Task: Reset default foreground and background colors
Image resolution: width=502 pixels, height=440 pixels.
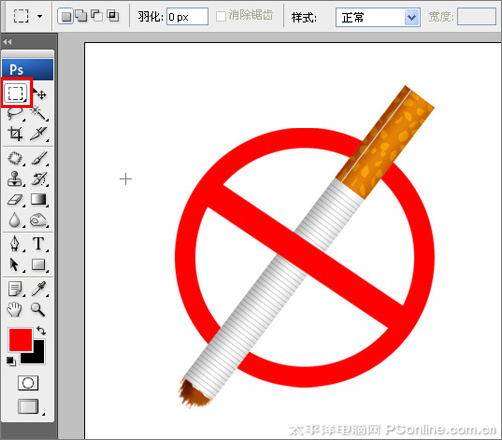Action: tap(11, 361)
